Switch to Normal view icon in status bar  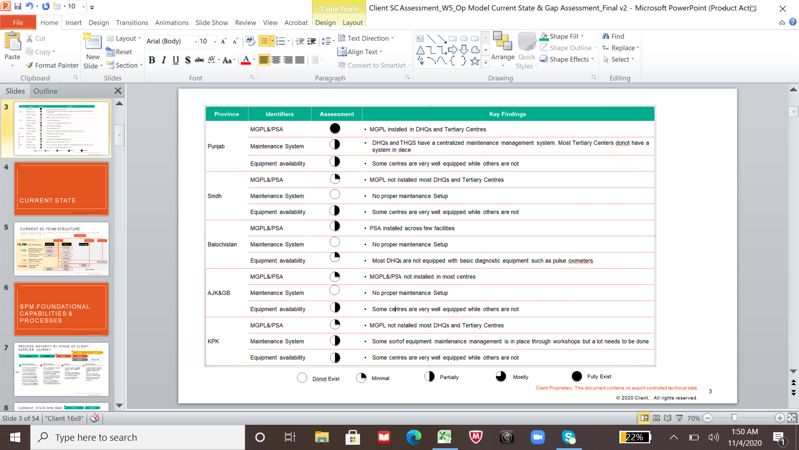(645, 418)
